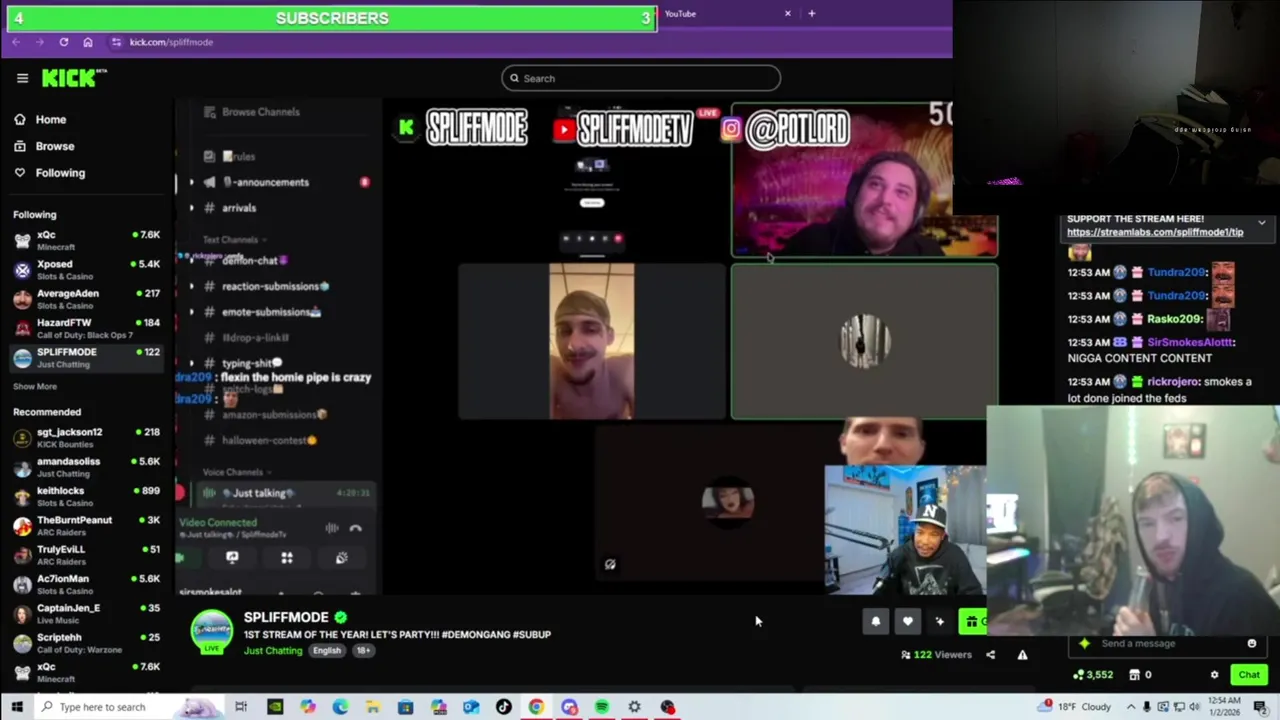Screen dimensions: 1280x720
Task: Click the browser back arrow
Action: tap(16, 42)
